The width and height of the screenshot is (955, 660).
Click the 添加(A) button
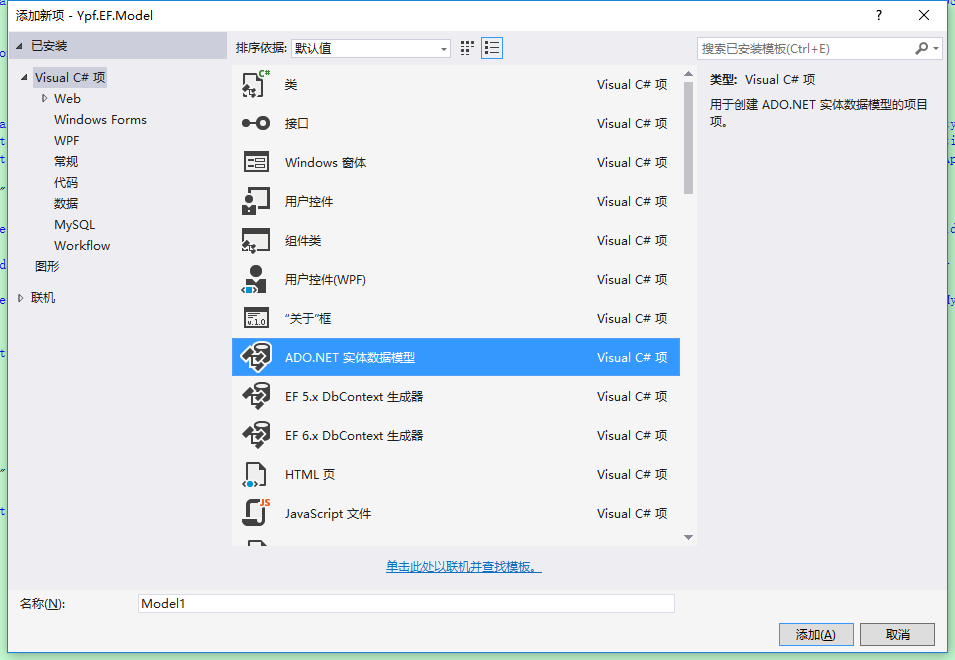pos(816,634)
